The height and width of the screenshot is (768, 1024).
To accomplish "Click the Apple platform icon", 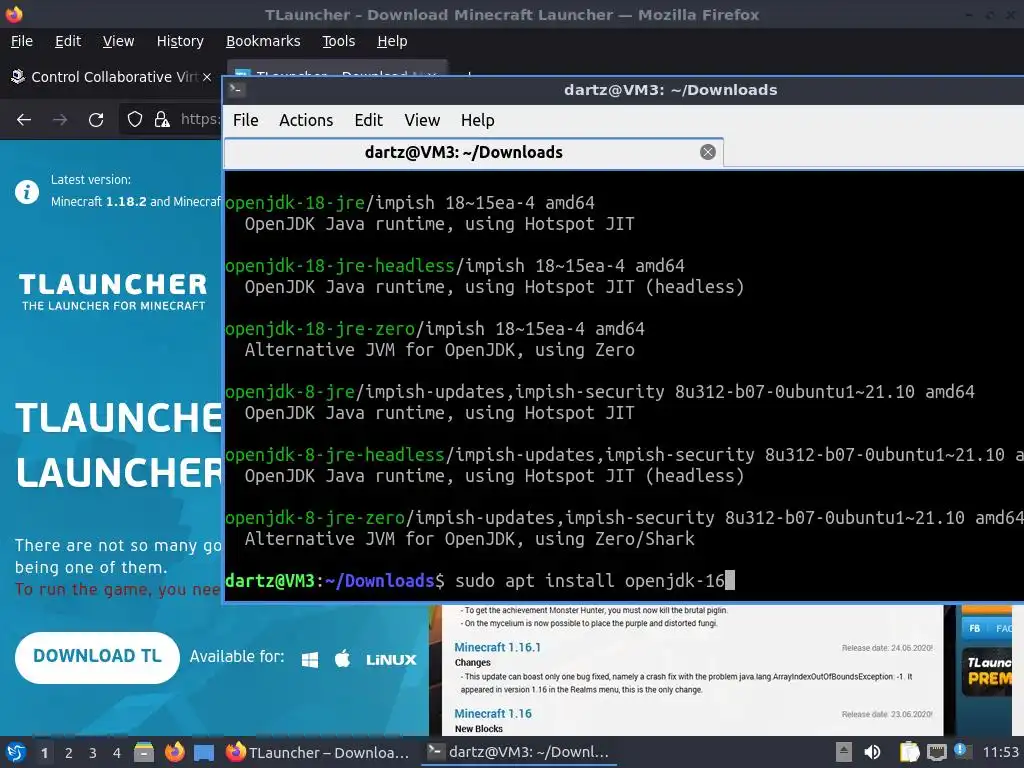I will point(342,658).
